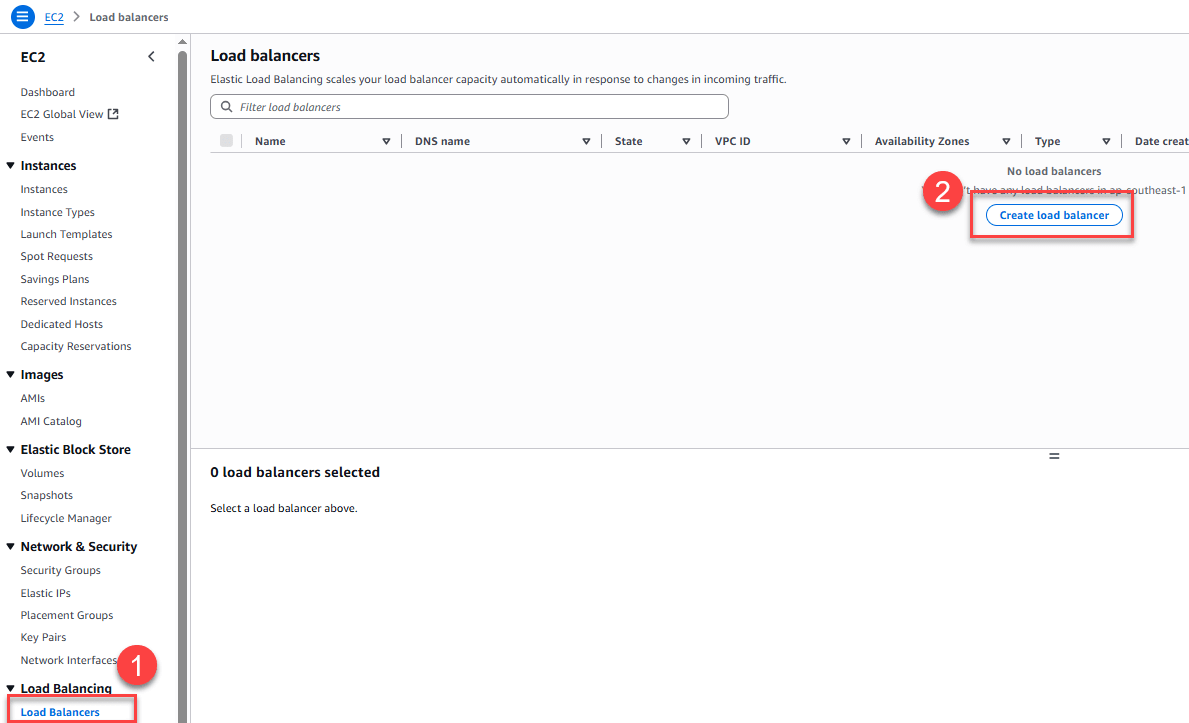Viewport: 1189px width, 723px height.
Task: Open EC2 Global View external link
Action: pos(64,113)
